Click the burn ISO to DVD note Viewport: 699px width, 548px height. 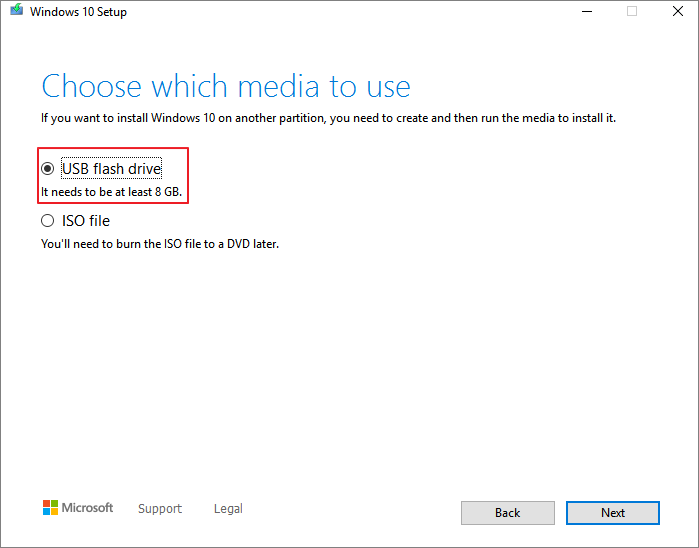point(160,243)
